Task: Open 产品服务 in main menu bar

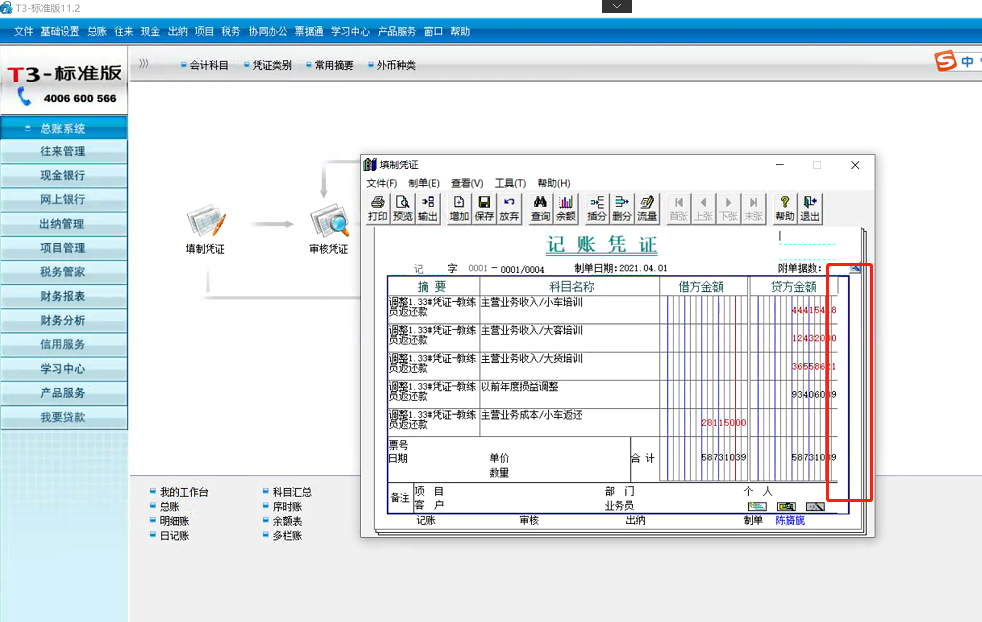Action: pos(397,31)
